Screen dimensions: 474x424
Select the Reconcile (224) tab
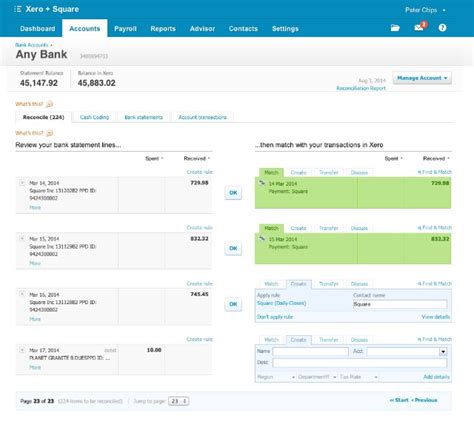point(43,117)
